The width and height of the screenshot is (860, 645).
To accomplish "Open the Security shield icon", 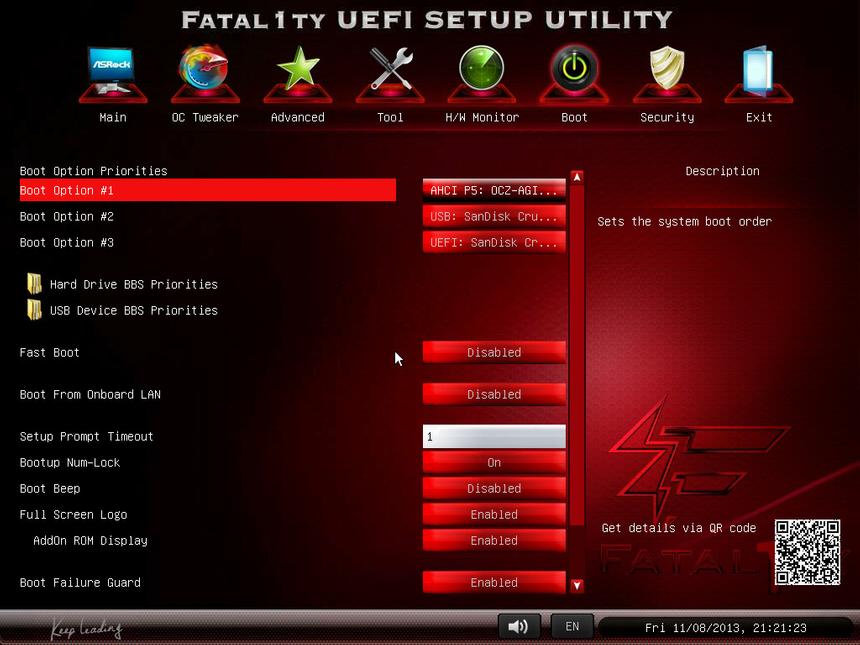I will [667, 73].
